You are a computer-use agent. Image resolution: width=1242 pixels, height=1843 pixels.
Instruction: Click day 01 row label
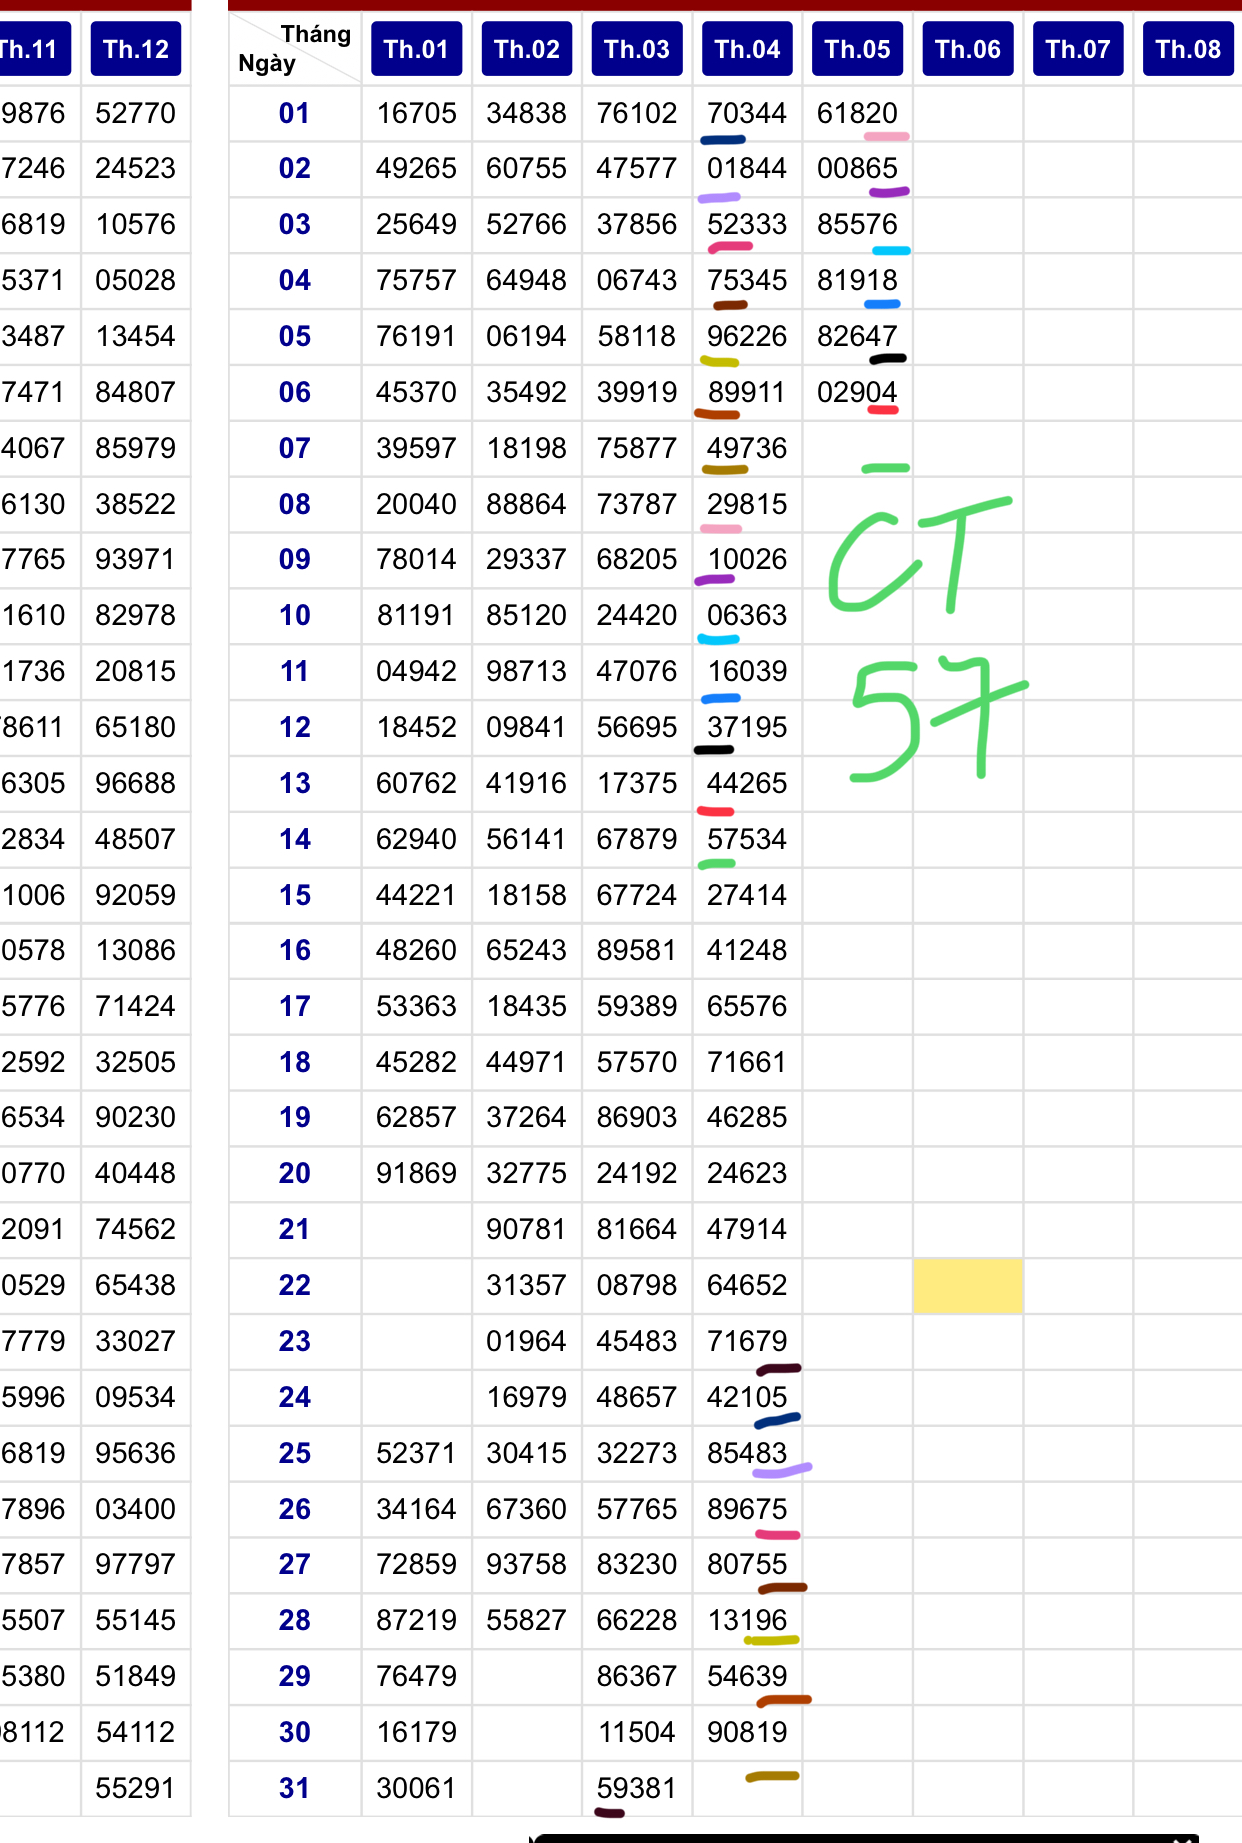[294, 113]
